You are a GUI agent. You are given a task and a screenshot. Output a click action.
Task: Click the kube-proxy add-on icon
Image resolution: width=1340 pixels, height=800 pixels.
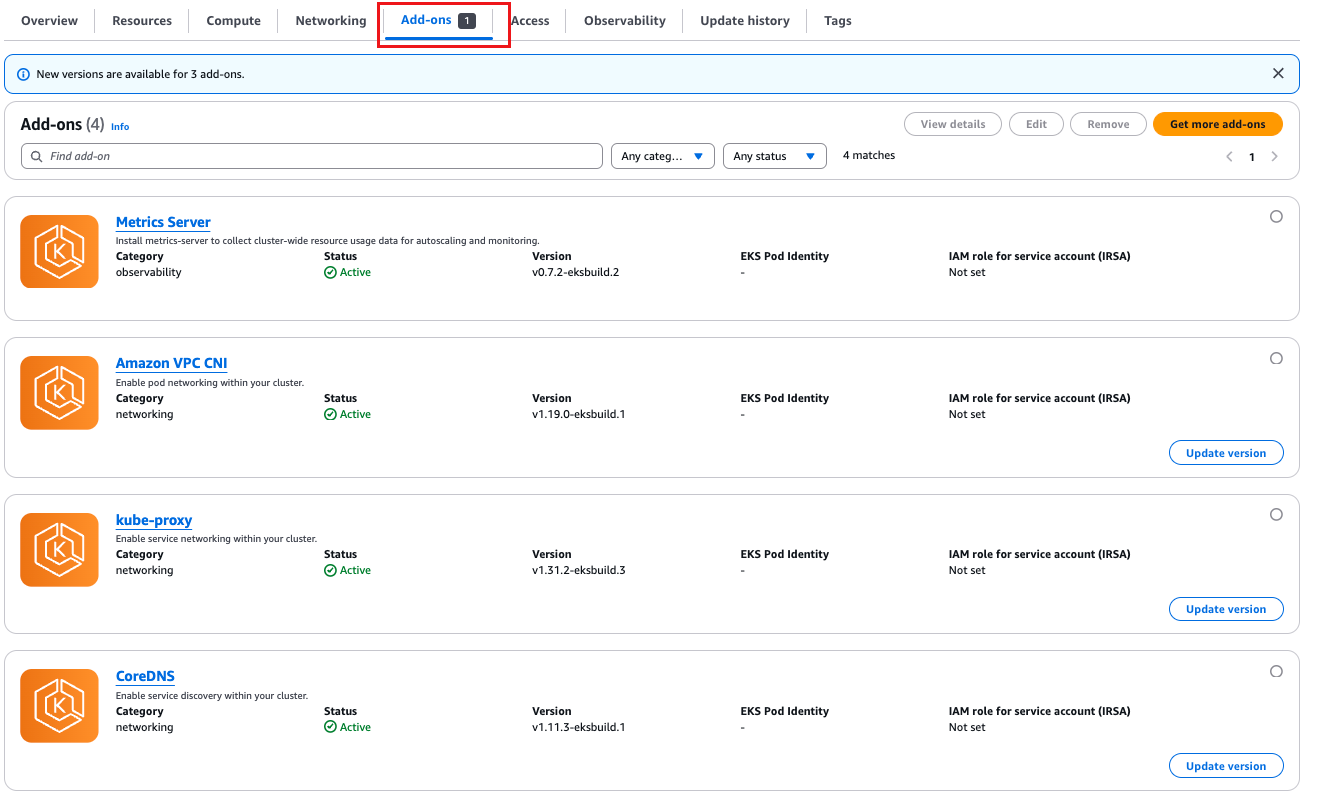[59, 549]
